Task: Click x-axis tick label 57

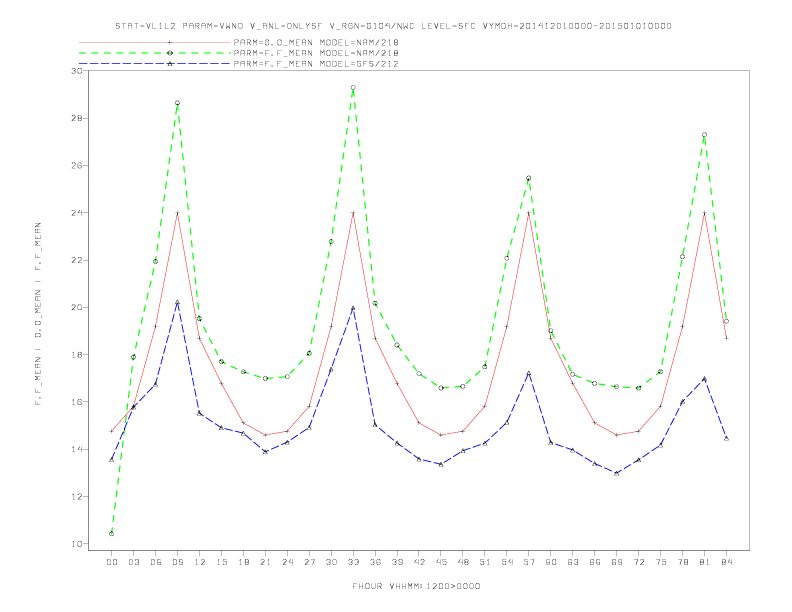Action: 529,562
